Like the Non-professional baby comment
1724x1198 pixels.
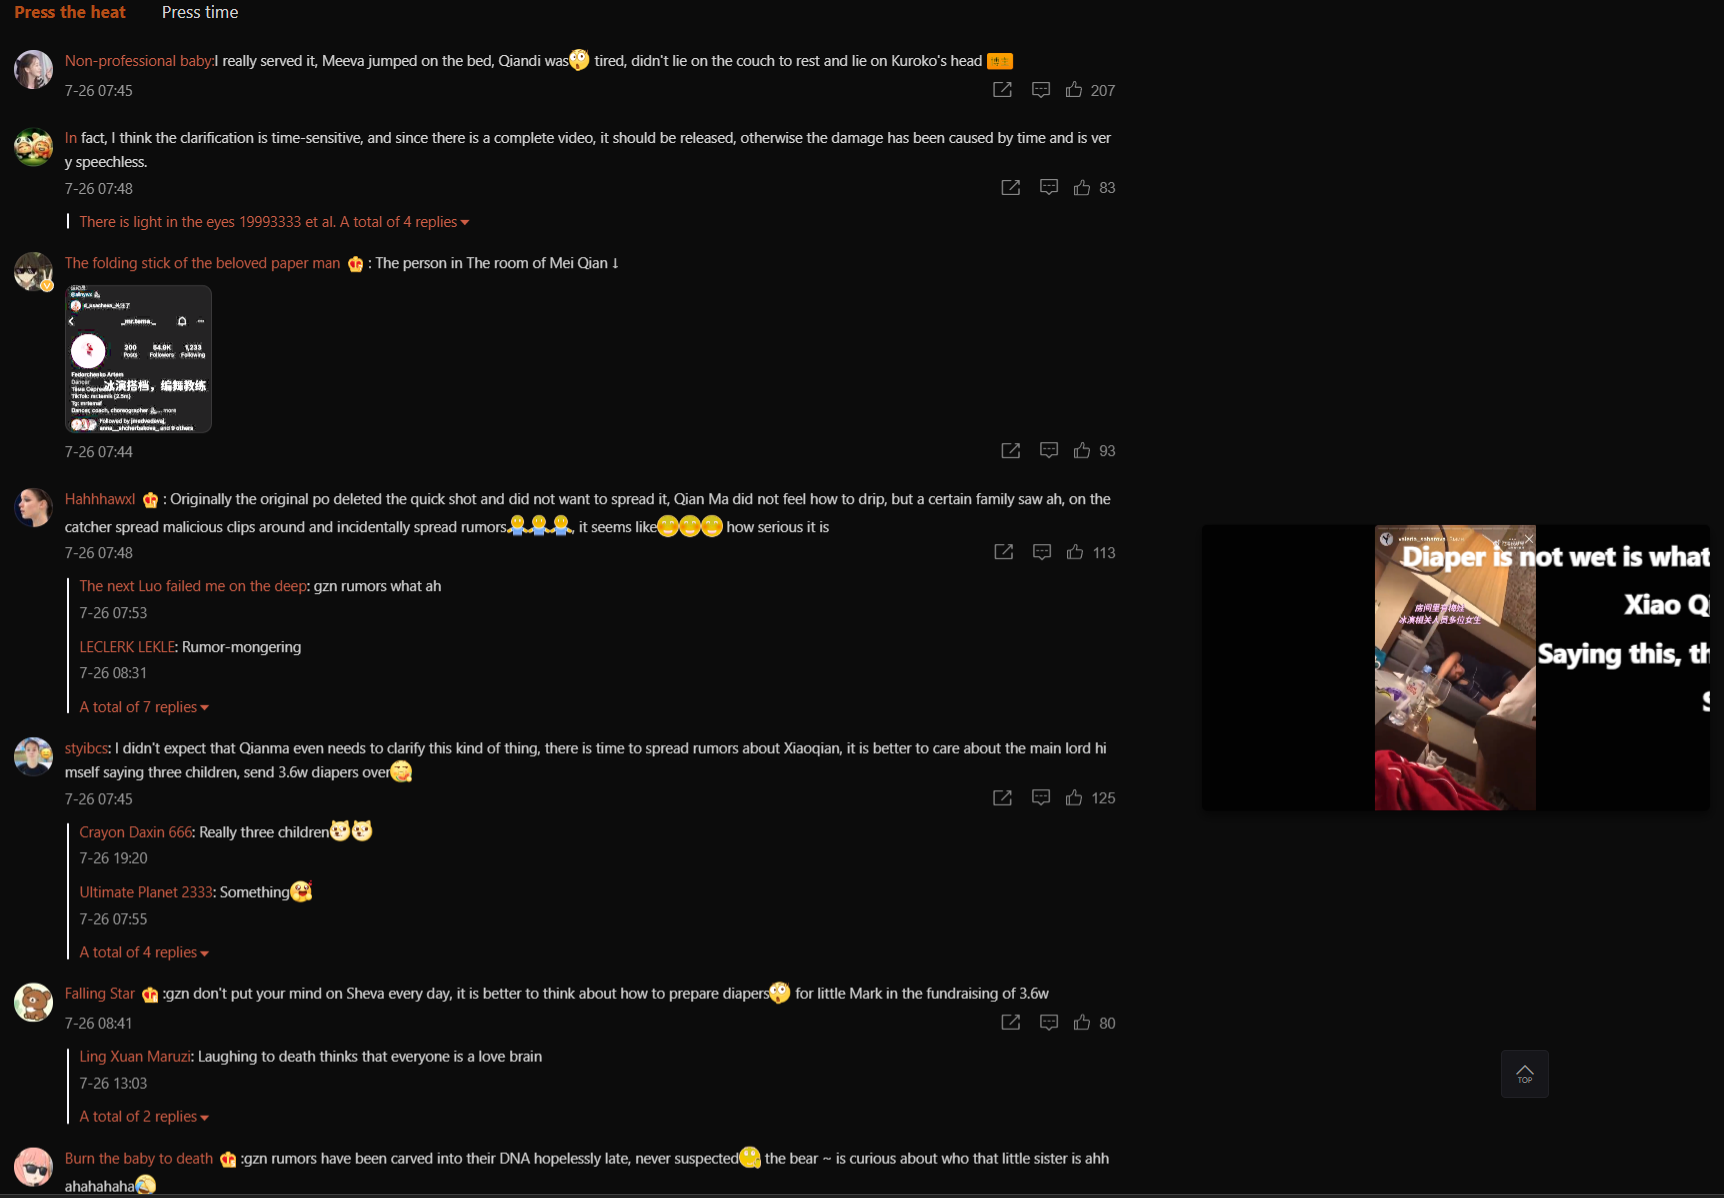(1074, 90)
